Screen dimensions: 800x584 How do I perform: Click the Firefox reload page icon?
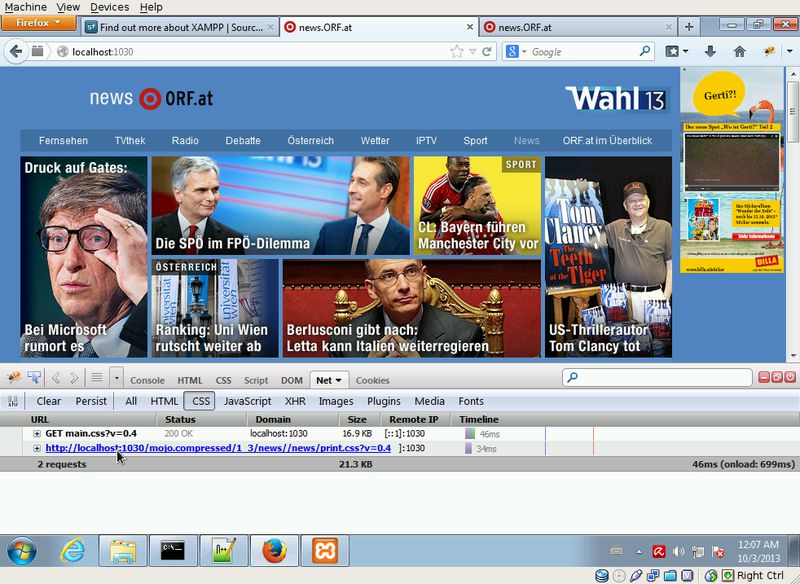pyautogui.click(x=488, y=51)
